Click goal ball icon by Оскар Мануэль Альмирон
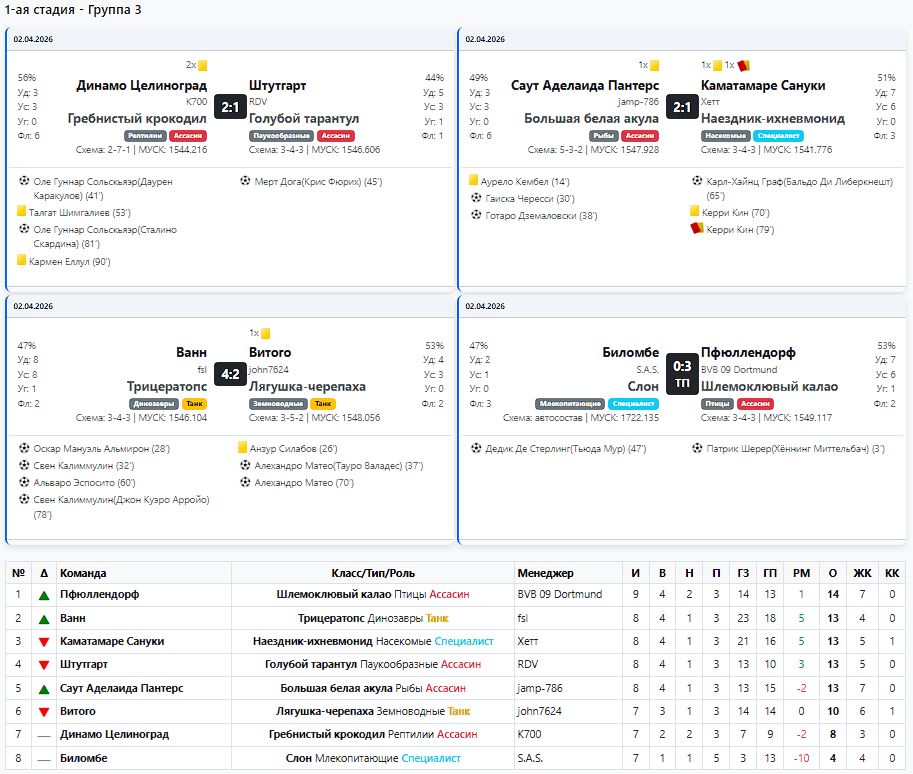Screen dimensions: 913x774 tap(24, 448)
